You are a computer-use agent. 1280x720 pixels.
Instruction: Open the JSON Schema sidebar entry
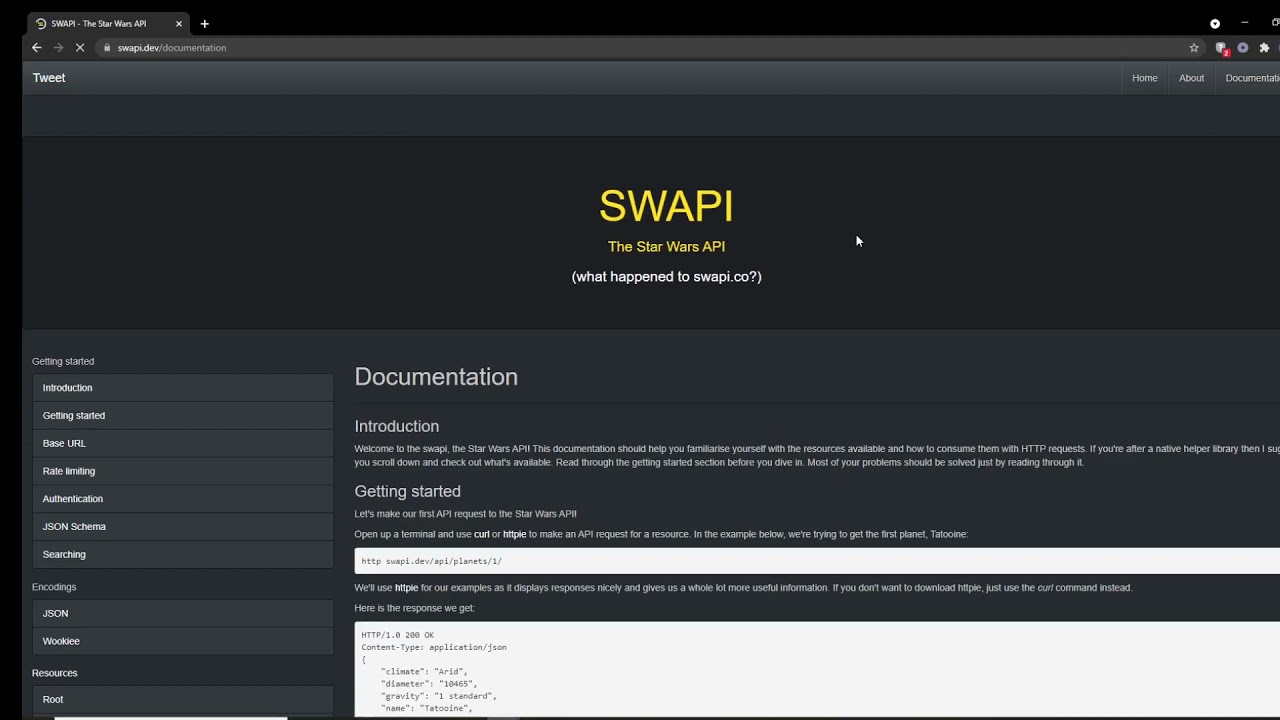point(183,527)
